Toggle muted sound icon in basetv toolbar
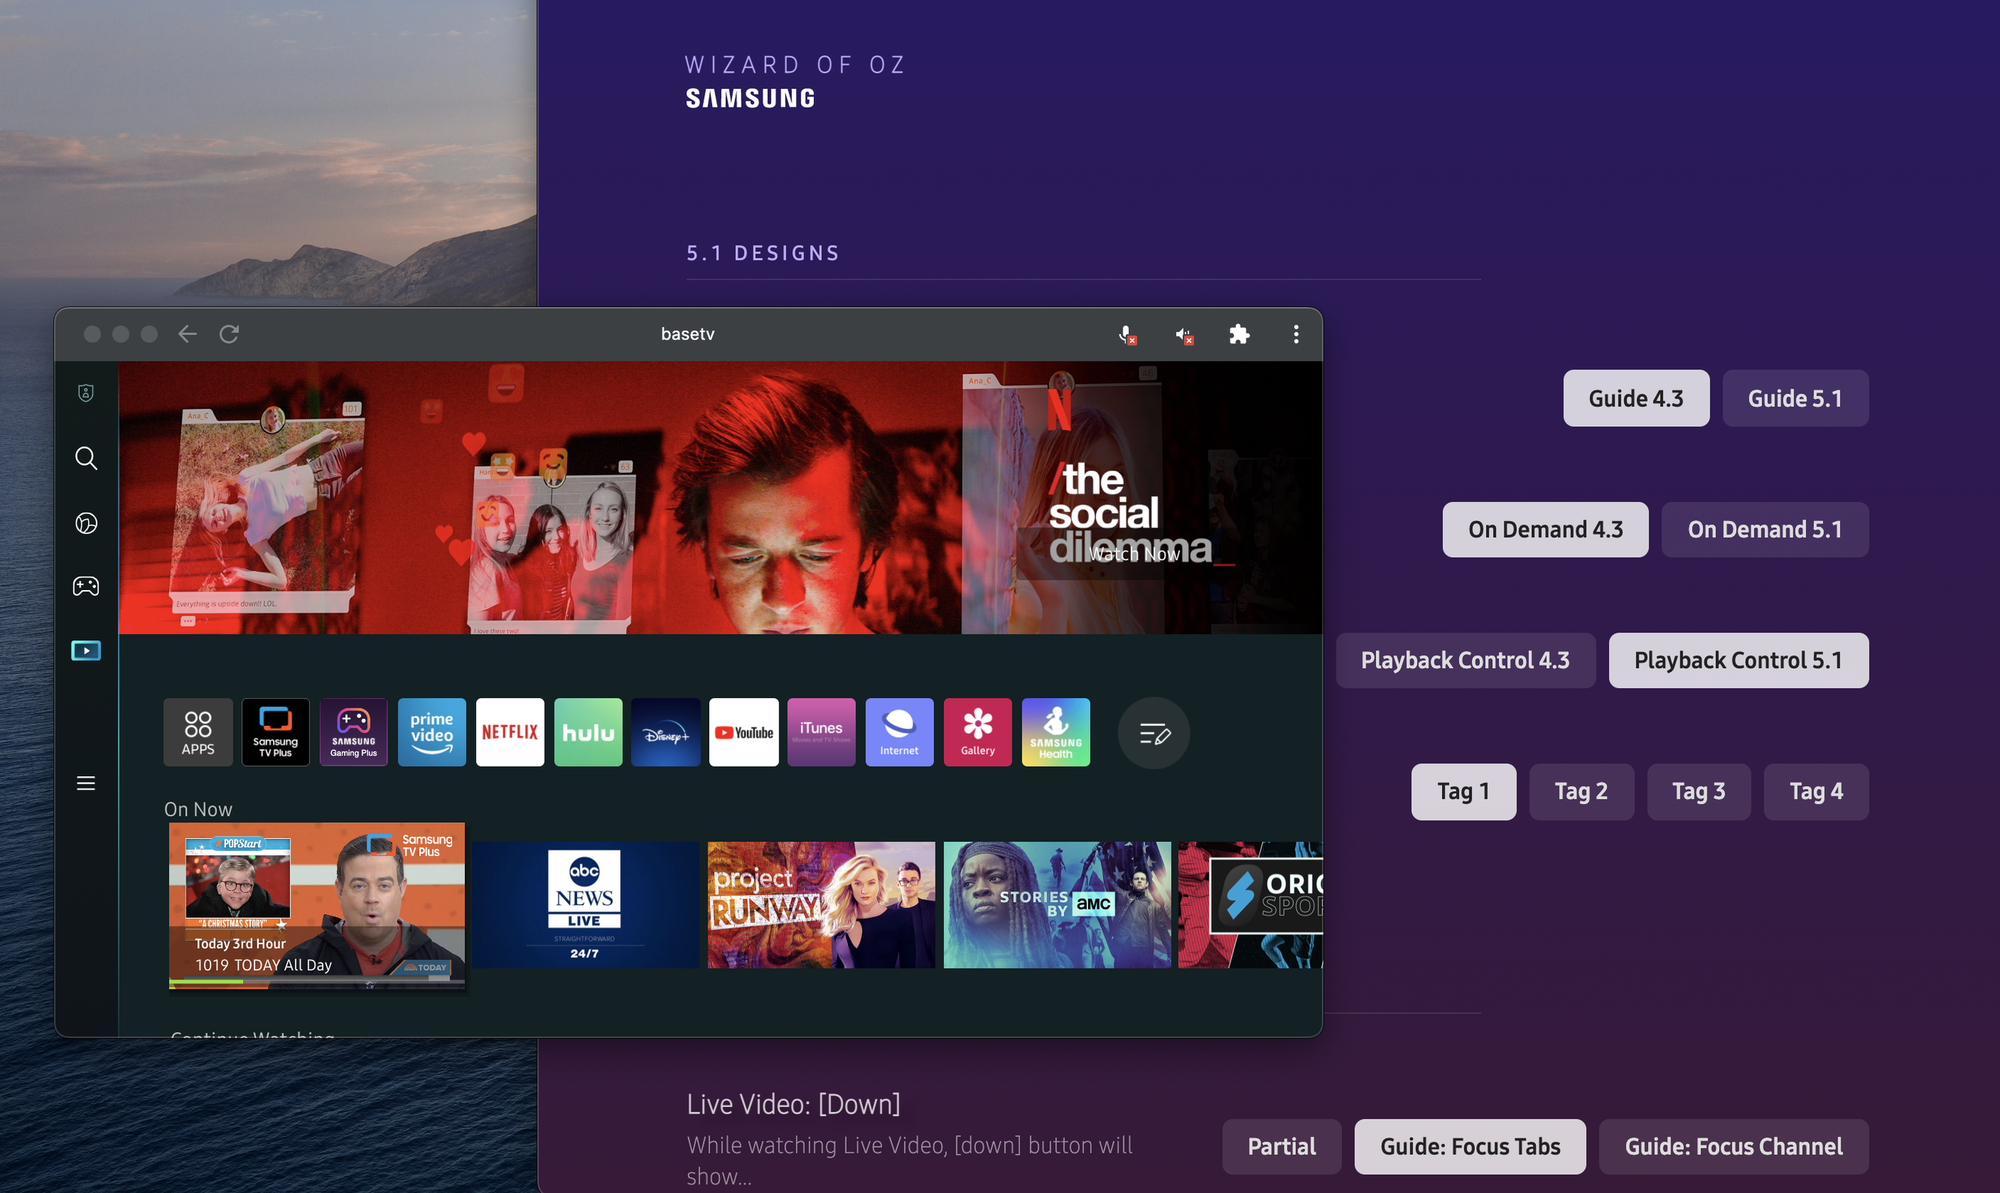 1184,335
